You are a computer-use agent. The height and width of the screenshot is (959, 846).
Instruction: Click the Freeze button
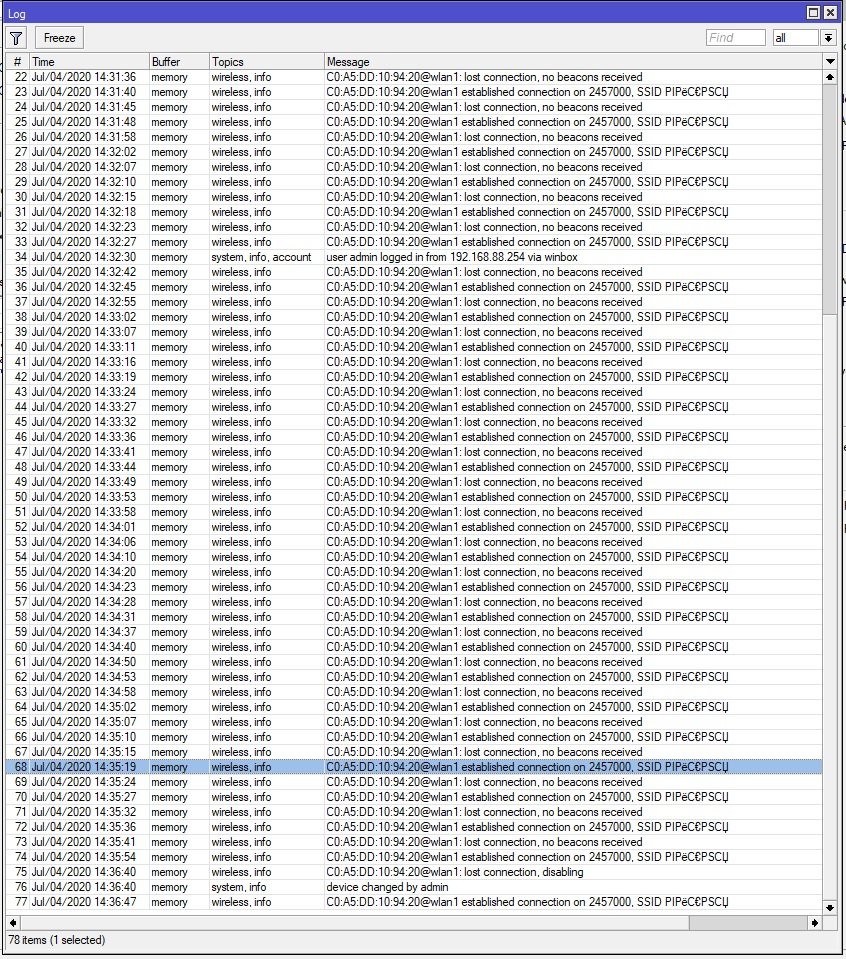(59, 38)
